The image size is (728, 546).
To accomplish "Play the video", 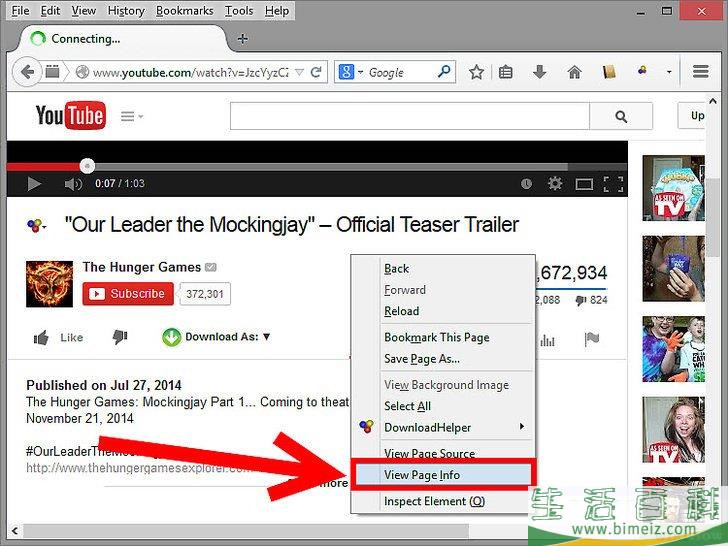I will [33, 184].
